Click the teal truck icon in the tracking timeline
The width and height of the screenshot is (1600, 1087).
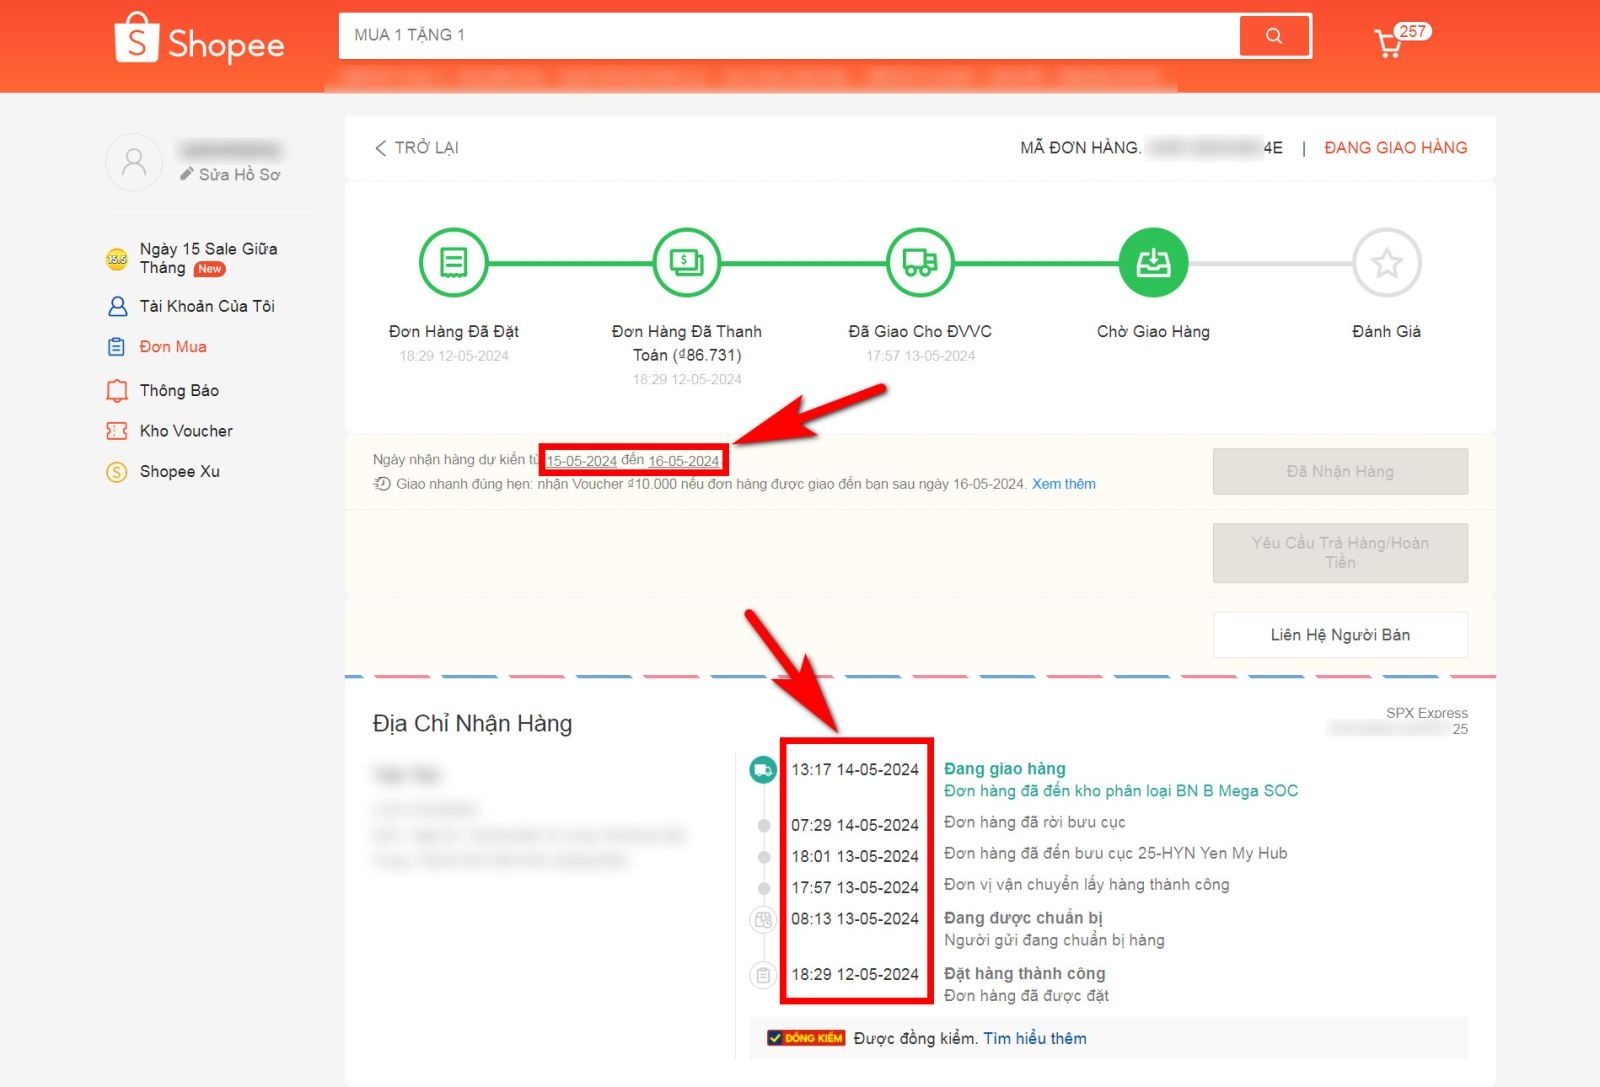click(762, 770)
